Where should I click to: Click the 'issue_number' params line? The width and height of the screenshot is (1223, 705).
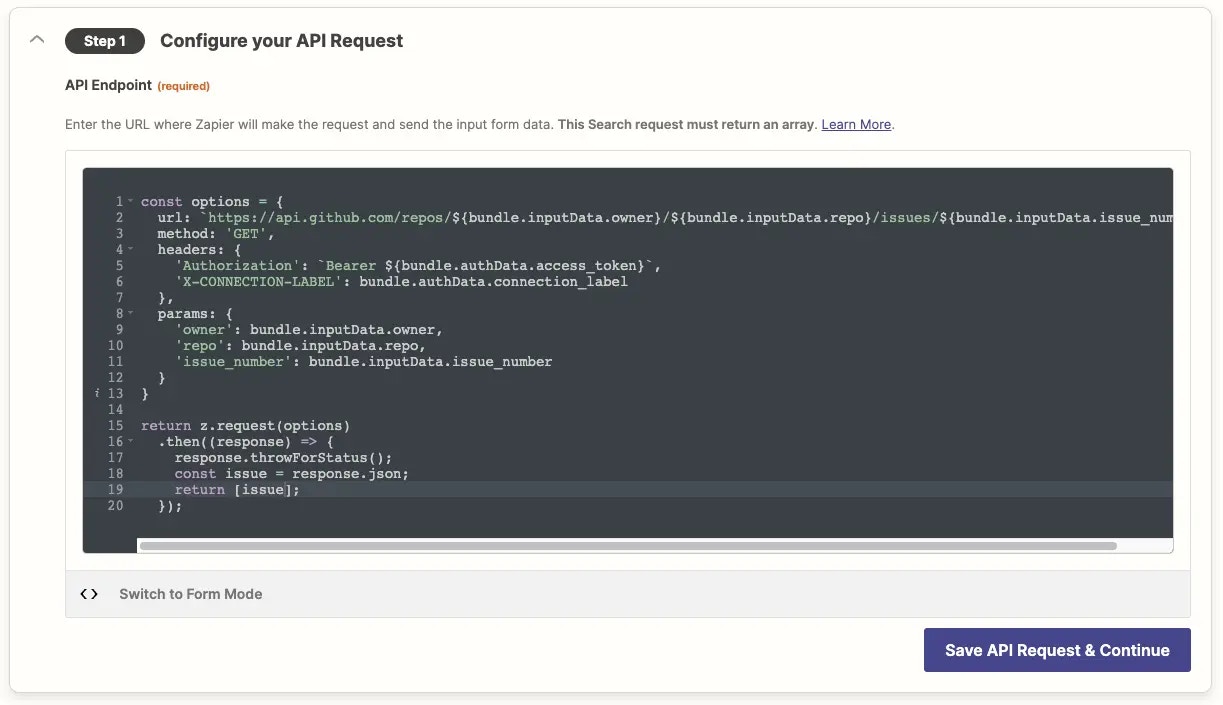pyautogui.click(x=363, y=362)
